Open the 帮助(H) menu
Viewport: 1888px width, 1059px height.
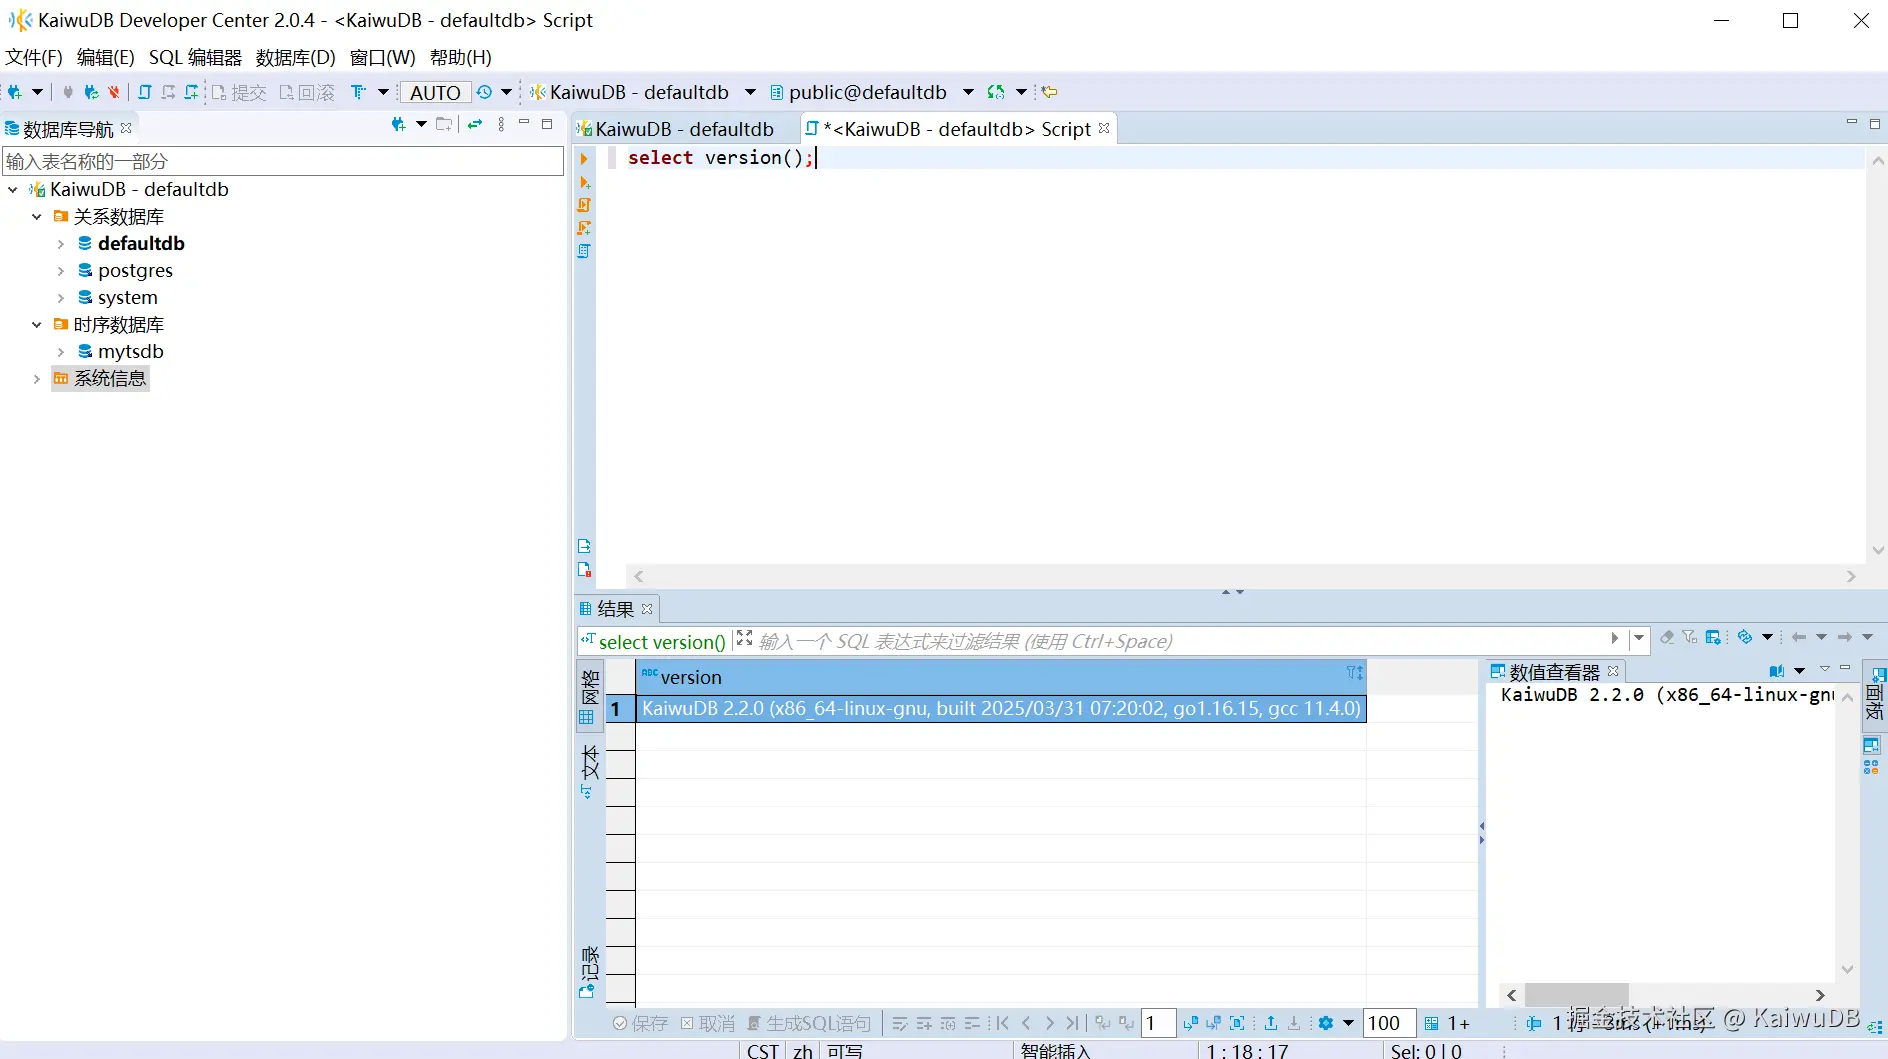pyautogui.click(x=461, y=57)
